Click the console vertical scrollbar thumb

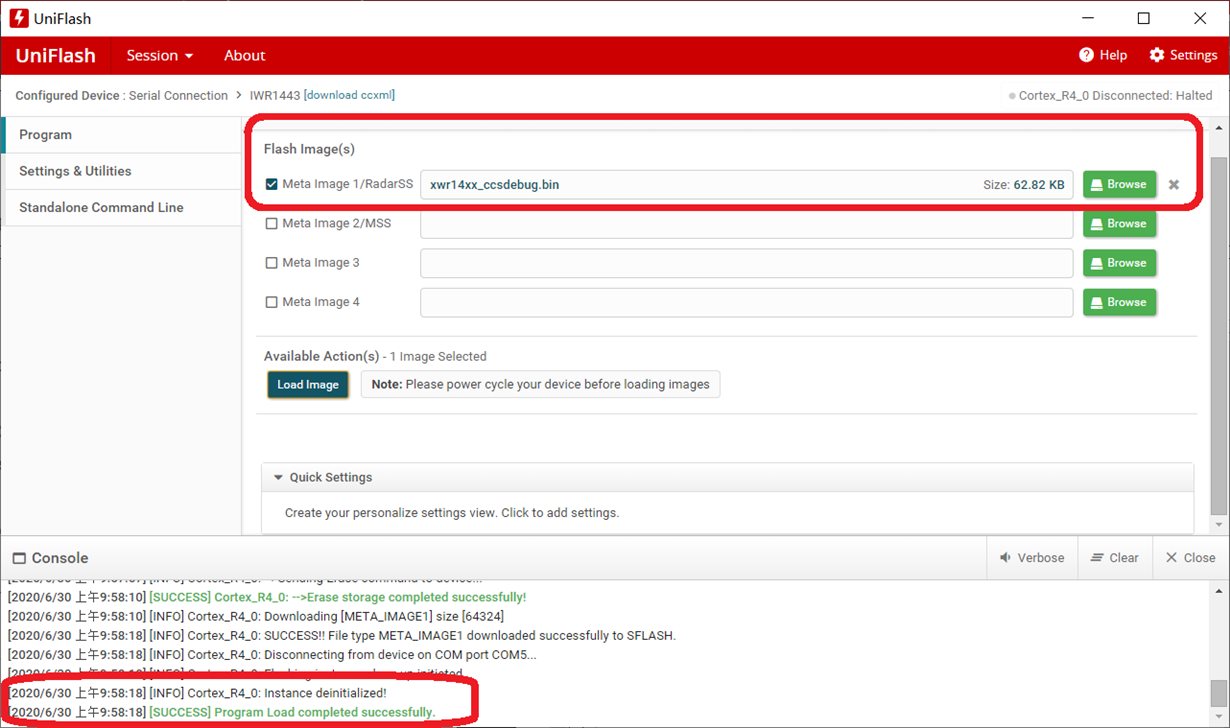[1218, 693]
